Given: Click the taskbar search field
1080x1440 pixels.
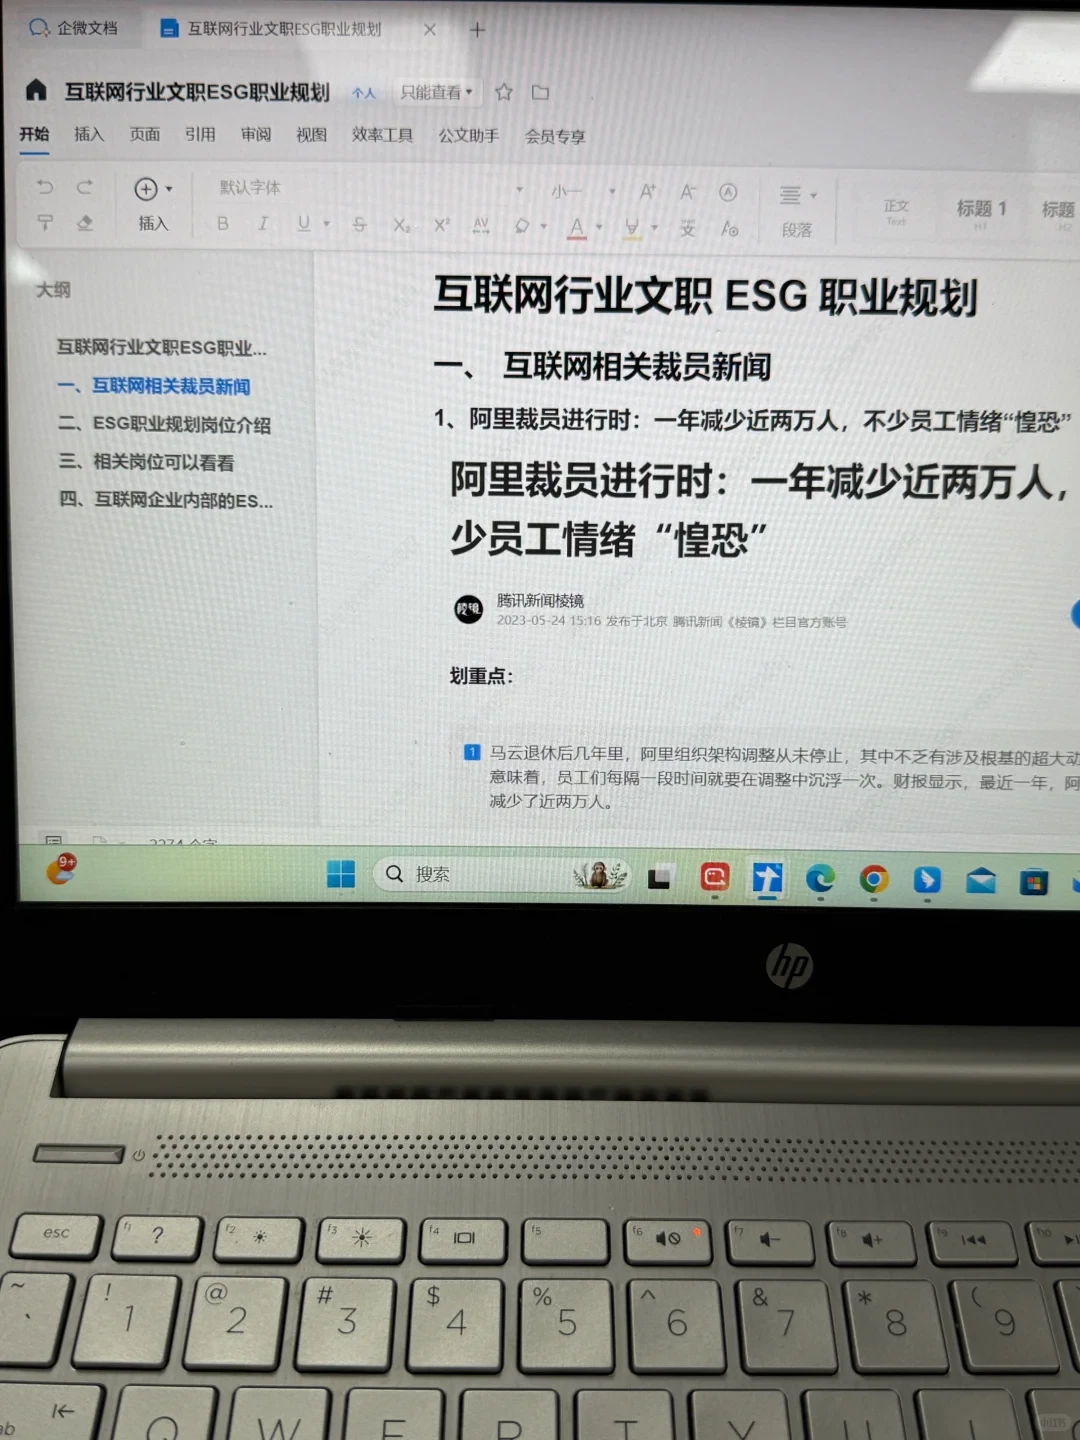Looking at the screenshot, I should pyautogui.click(x=502, y=875).
